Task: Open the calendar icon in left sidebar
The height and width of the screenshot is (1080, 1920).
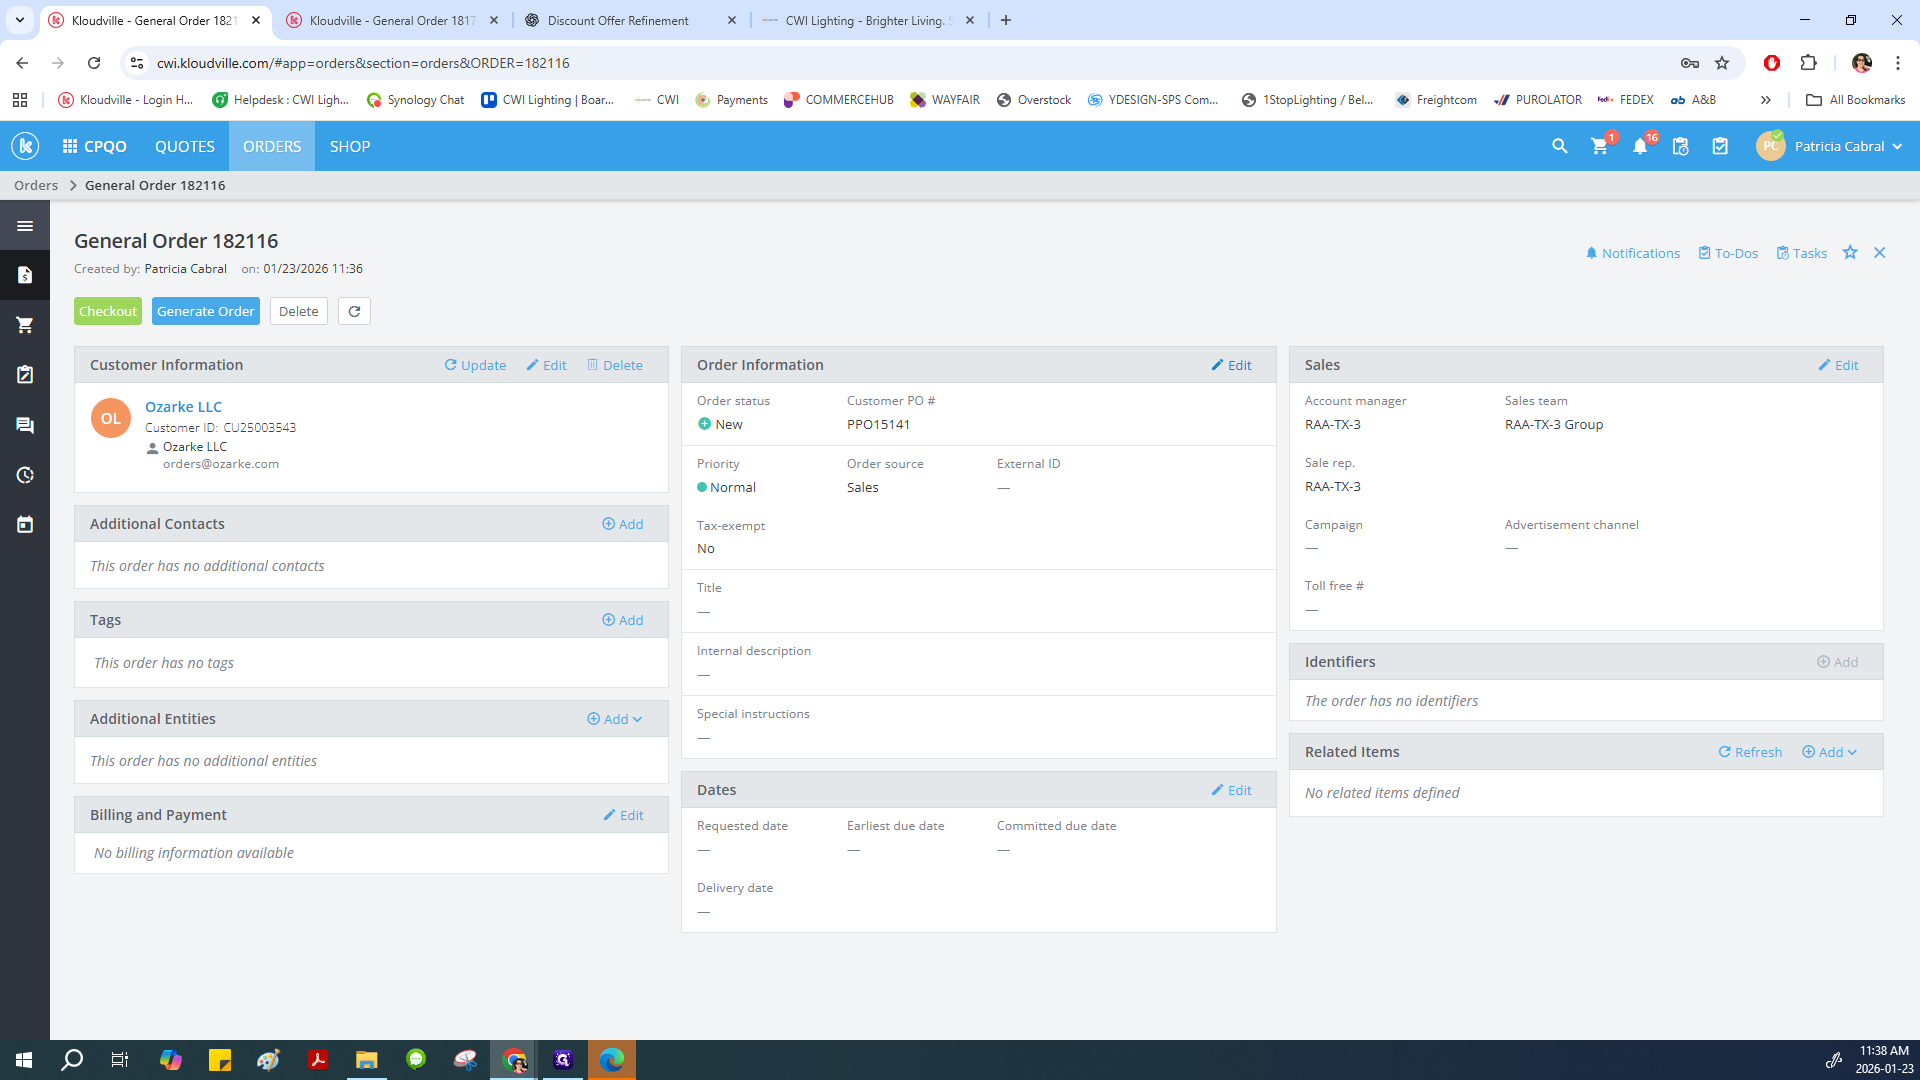Action: tap(25, 525)
